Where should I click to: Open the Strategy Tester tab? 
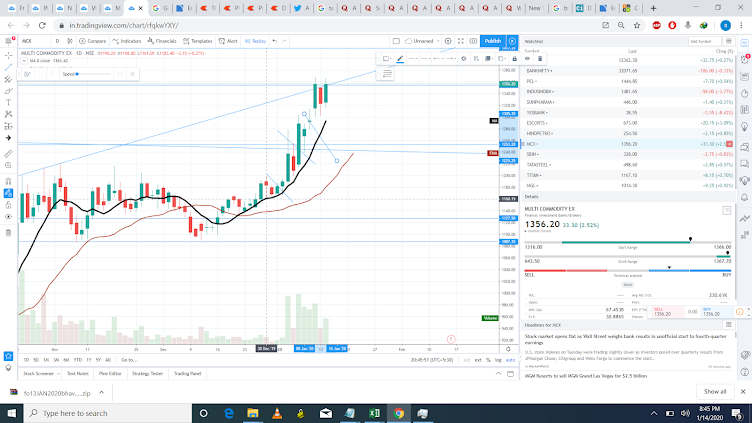148,374
